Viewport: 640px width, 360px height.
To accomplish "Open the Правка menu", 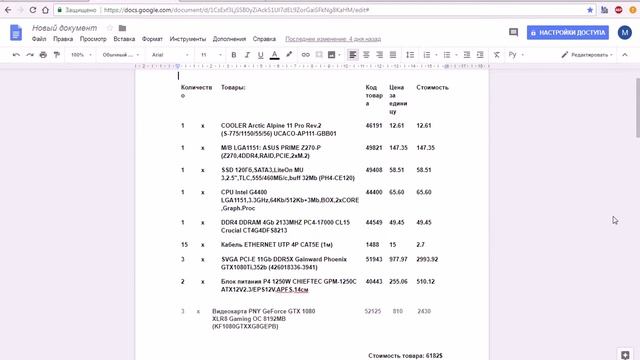I will [63, 39].
